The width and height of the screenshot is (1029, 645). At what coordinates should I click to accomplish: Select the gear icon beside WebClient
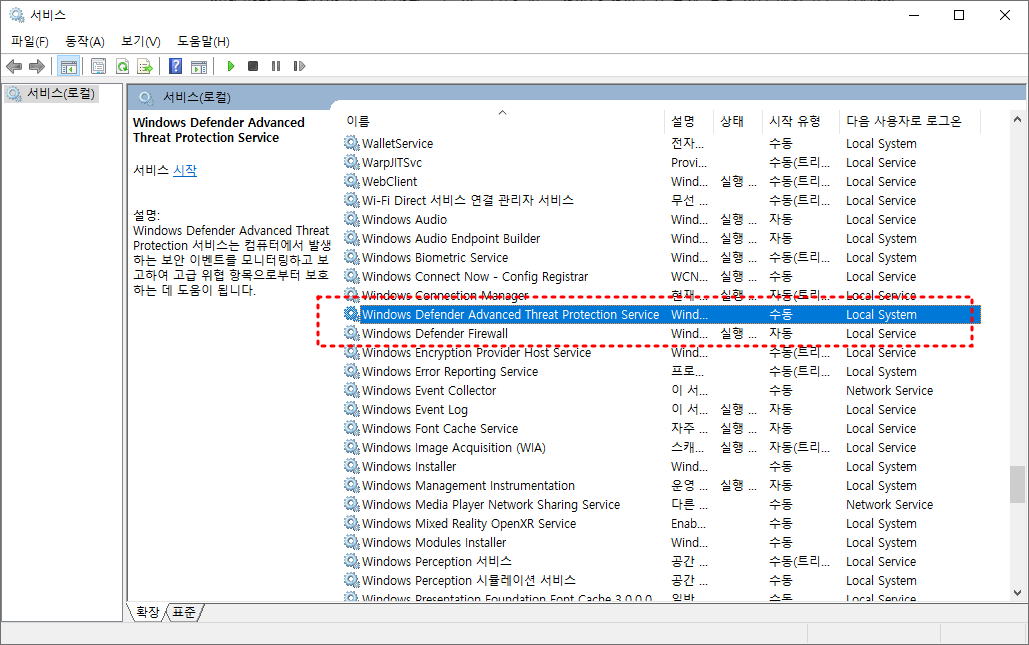[x=352, y=181]
